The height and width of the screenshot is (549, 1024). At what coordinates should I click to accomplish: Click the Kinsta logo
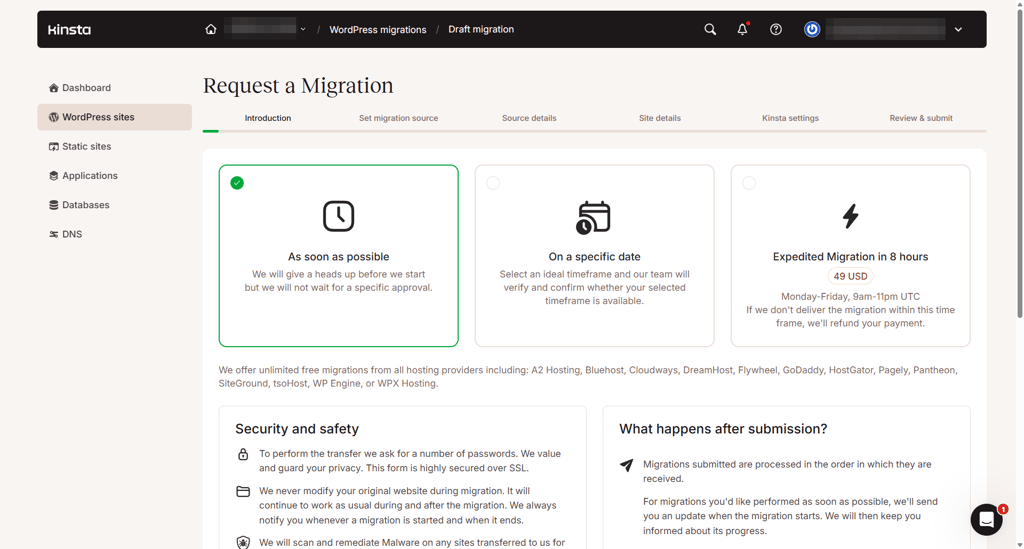69,29
